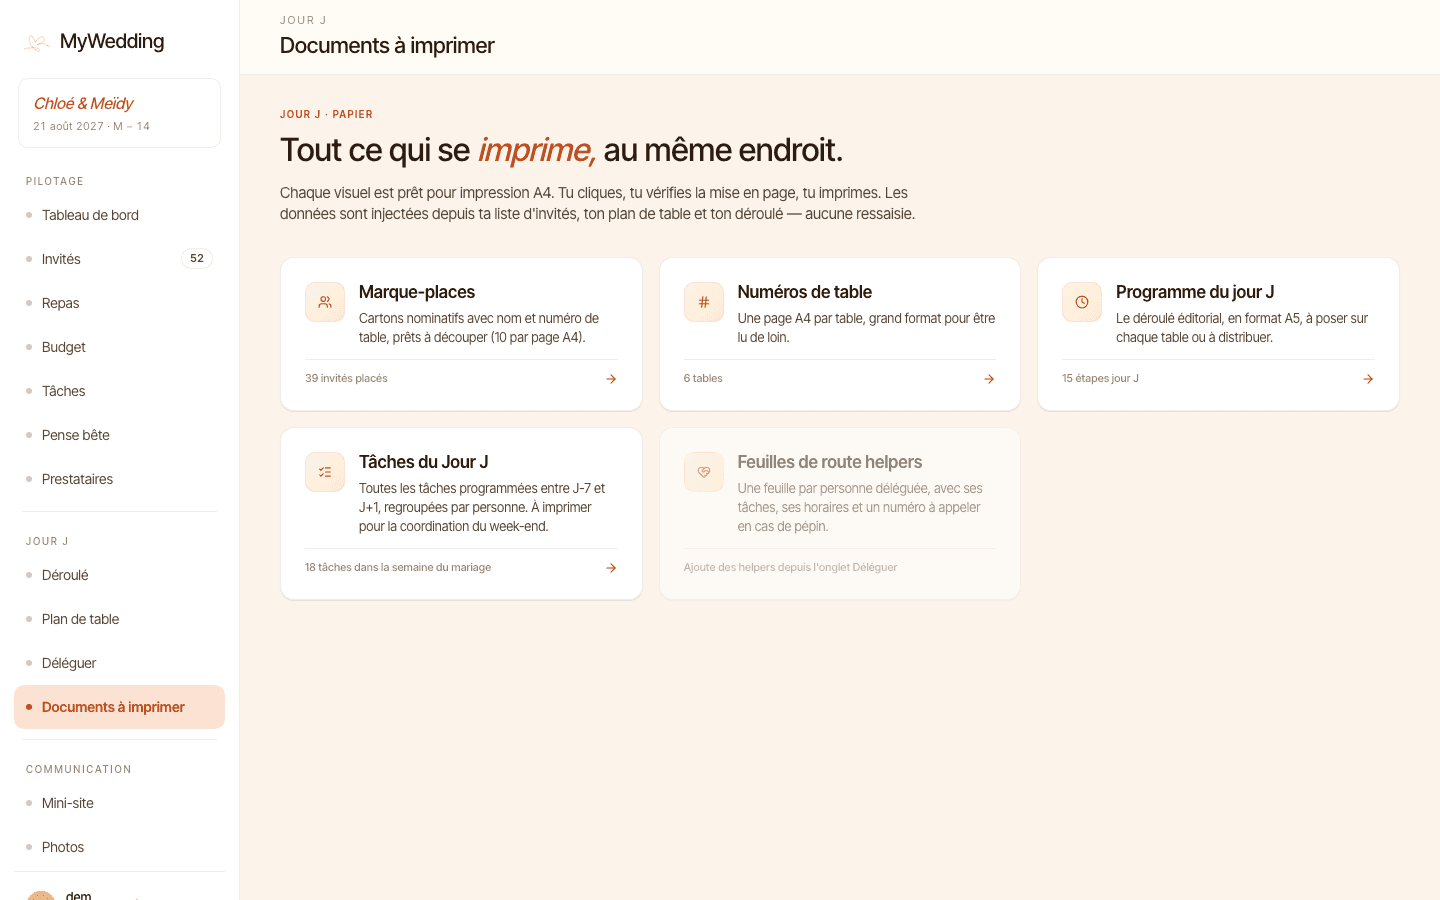Click the PILOTAGE section label
The height and width of the screenshot is (900, 1440).
55,182
